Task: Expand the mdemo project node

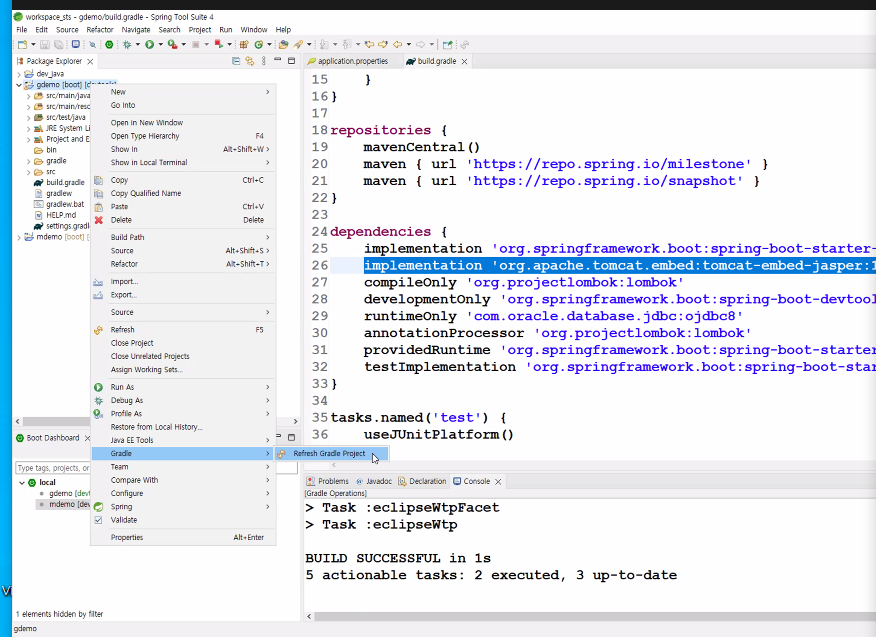Action: pos(18,237)
